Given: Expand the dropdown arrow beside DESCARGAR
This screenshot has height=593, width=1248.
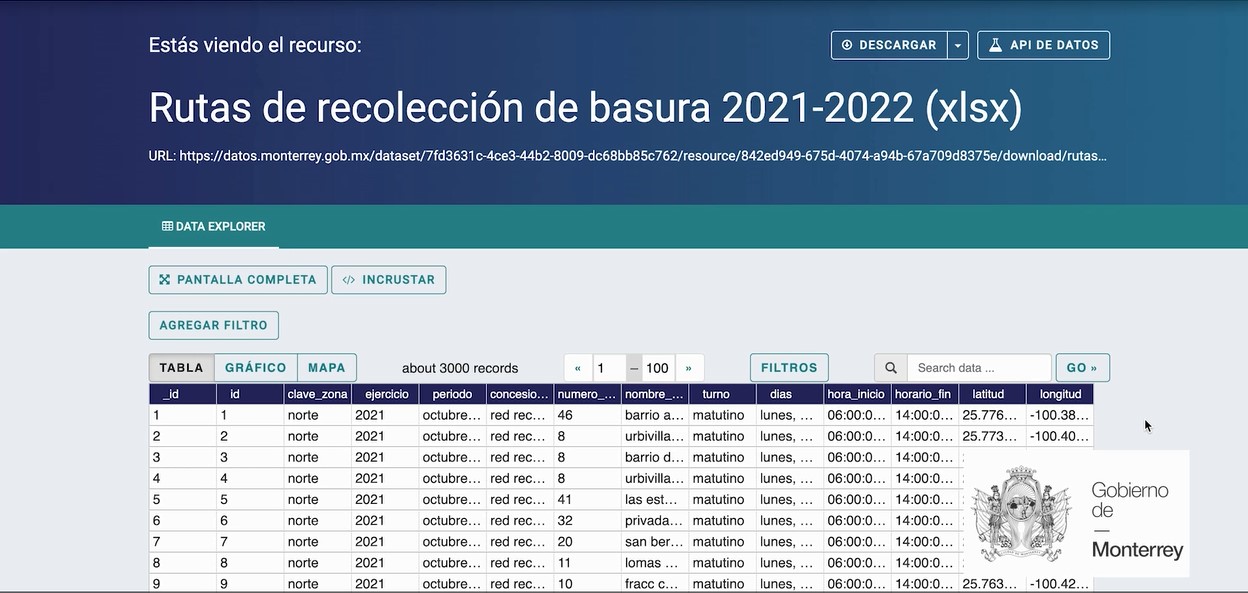Looking at the screenshot, I should point(958,45).
